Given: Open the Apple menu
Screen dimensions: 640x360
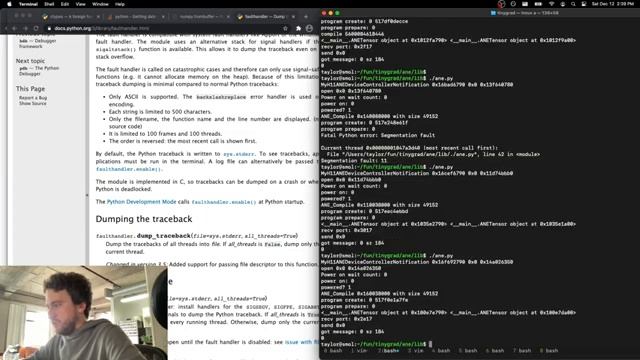Looking at the screenshot, I should click(x=9, y=4).
